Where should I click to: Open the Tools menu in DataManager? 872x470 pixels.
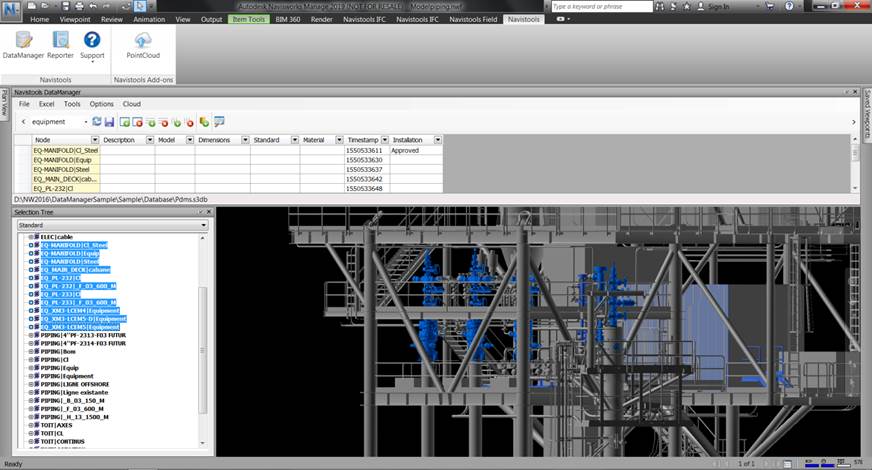(72, 104)
